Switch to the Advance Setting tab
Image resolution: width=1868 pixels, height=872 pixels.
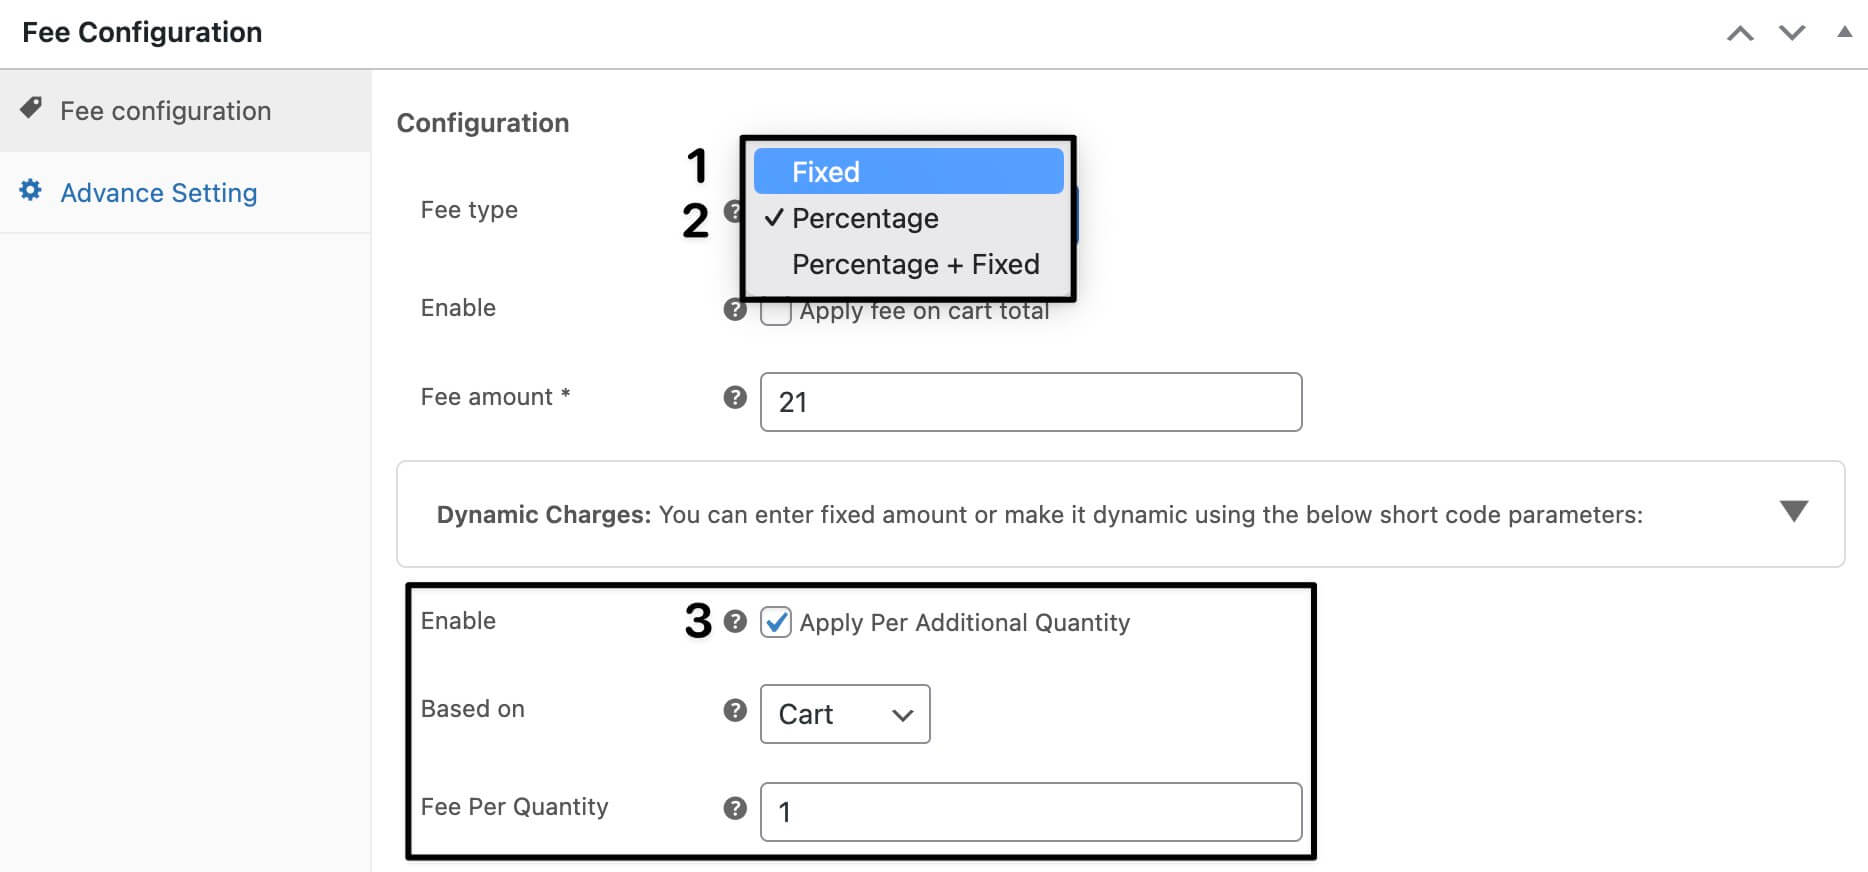tap(159, 192)
